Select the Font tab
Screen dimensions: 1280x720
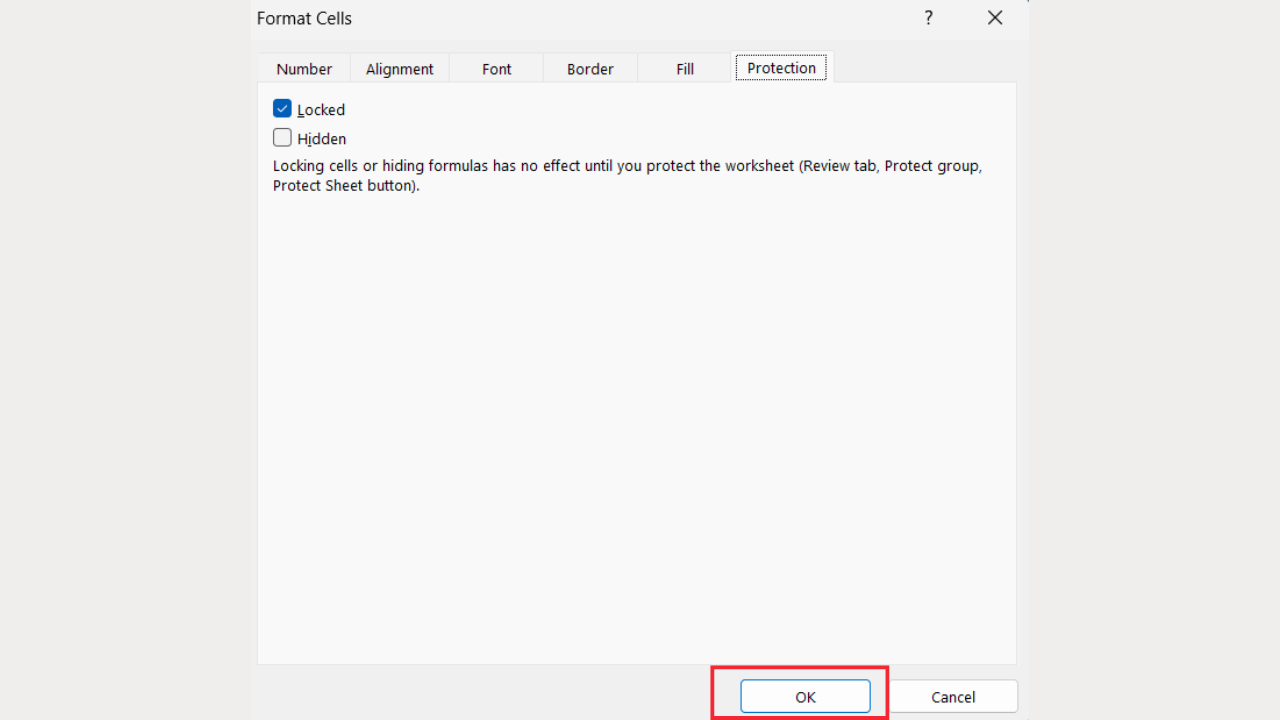pyautogui.click(x=496, y=69)
